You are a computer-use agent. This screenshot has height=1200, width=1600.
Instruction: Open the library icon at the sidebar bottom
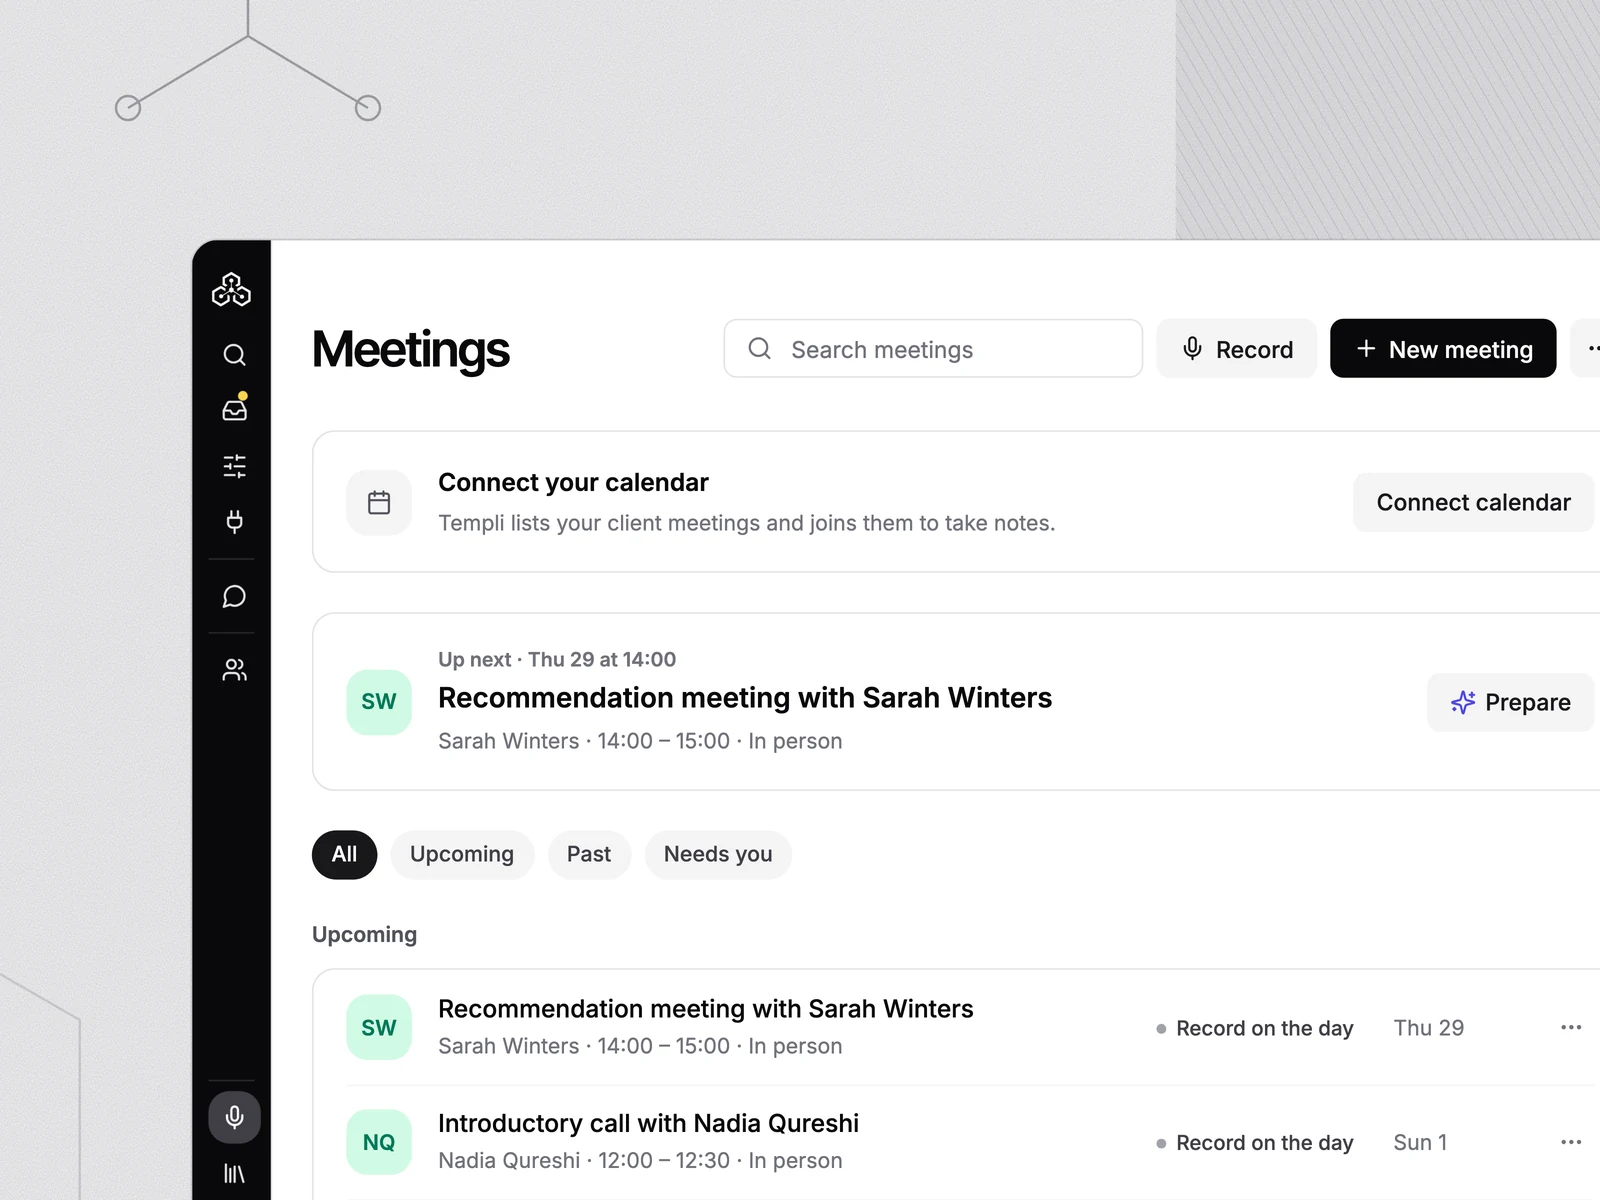234,1174
